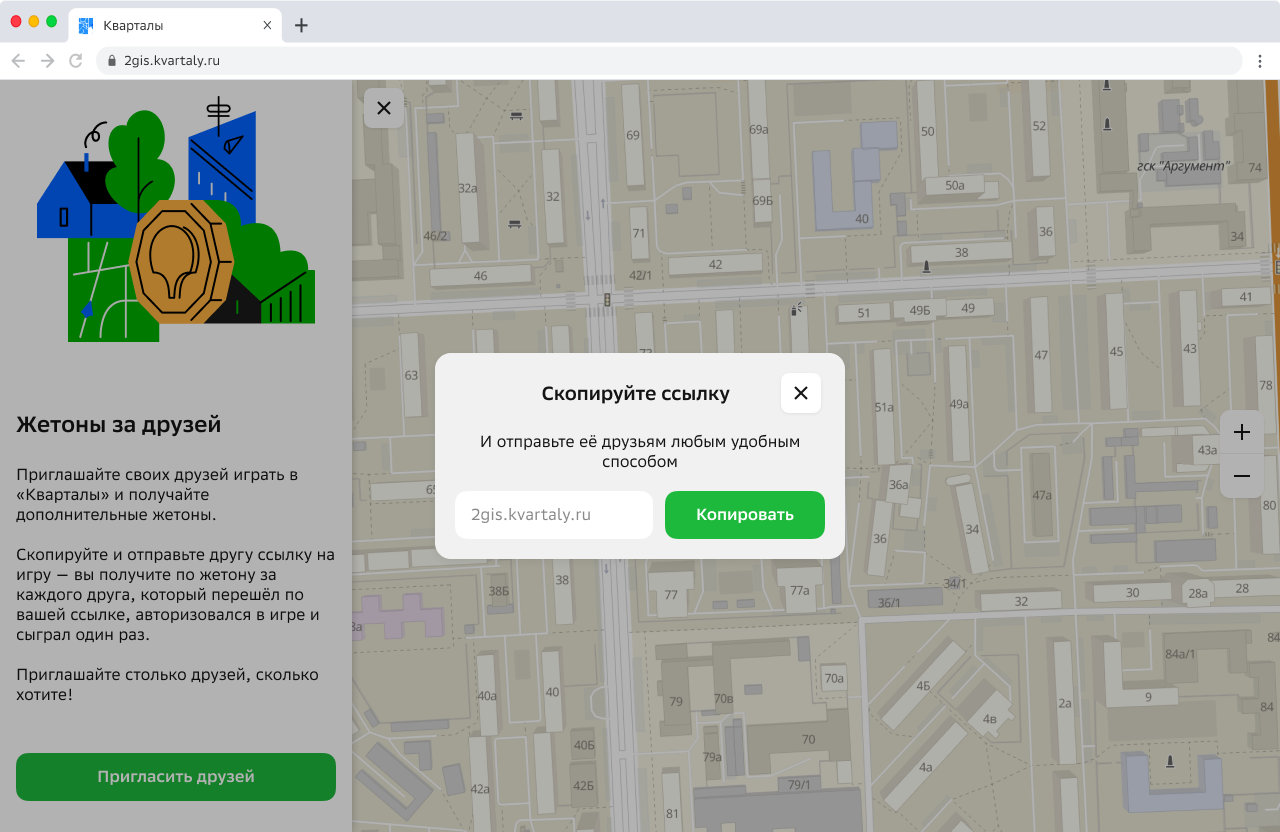
Task: Click the Копировать button
Action: pos(744,515)
